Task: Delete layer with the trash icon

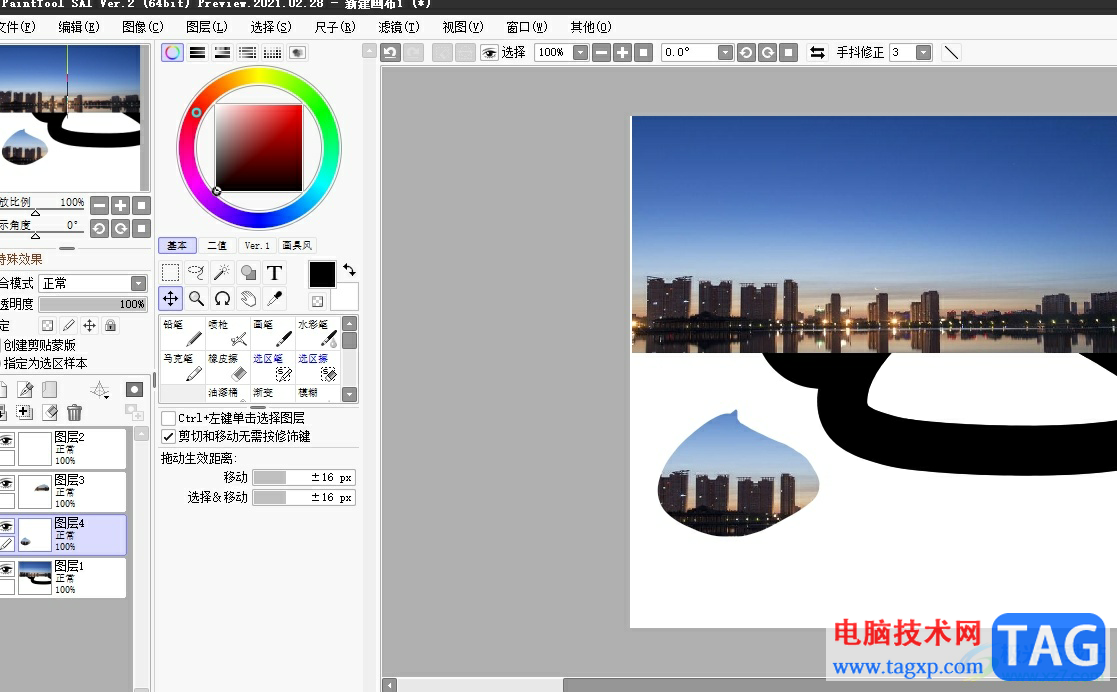Action: 74,412
